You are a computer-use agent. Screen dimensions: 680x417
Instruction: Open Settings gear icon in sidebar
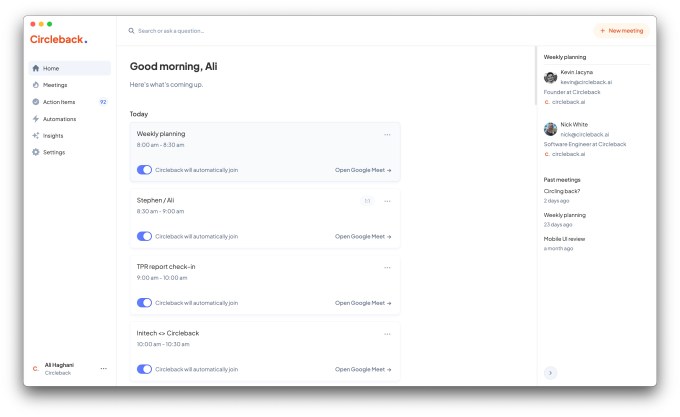36,152
